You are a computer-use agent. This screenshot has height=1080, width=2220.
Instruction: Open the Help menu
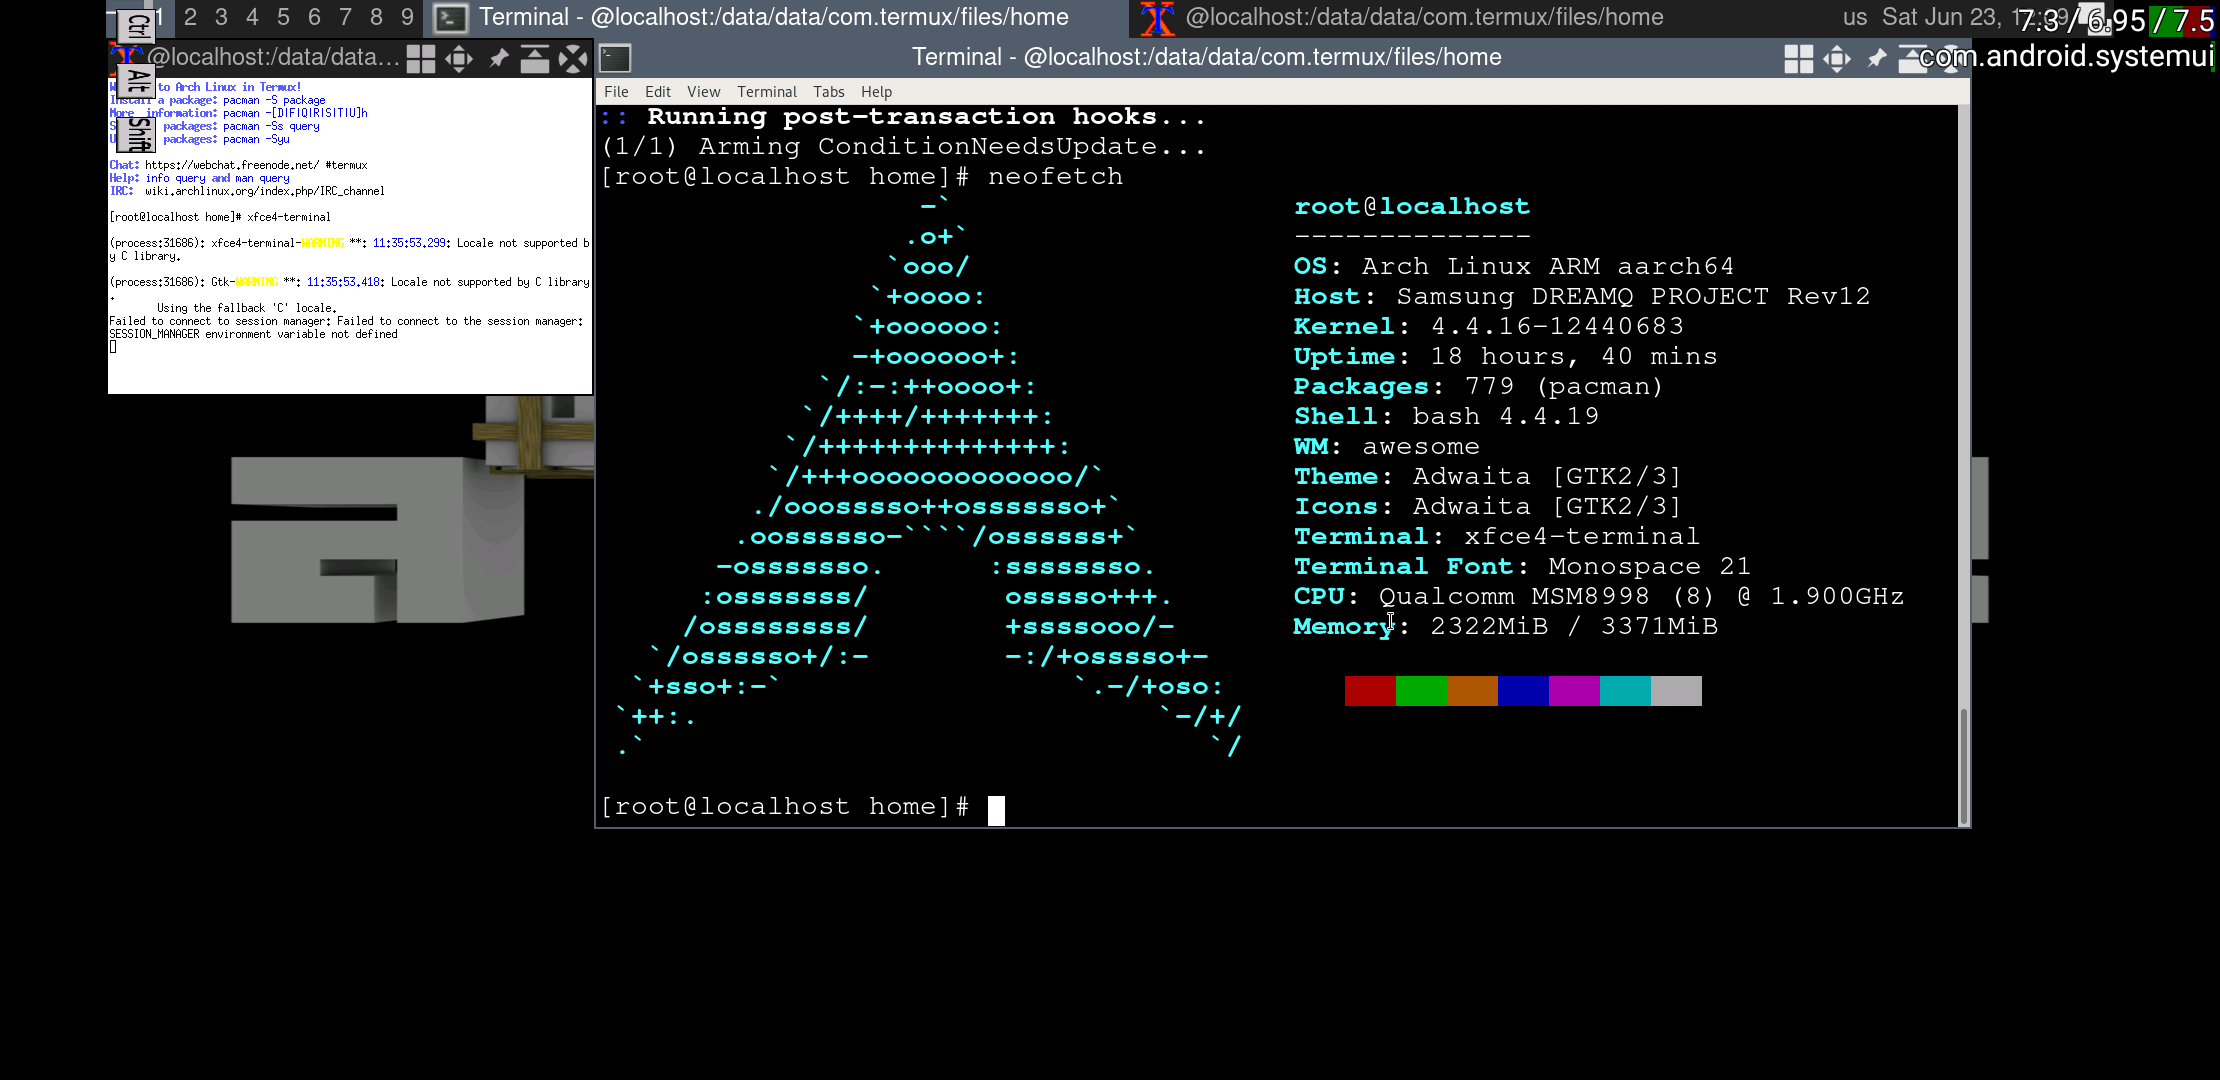click(877, 91)
